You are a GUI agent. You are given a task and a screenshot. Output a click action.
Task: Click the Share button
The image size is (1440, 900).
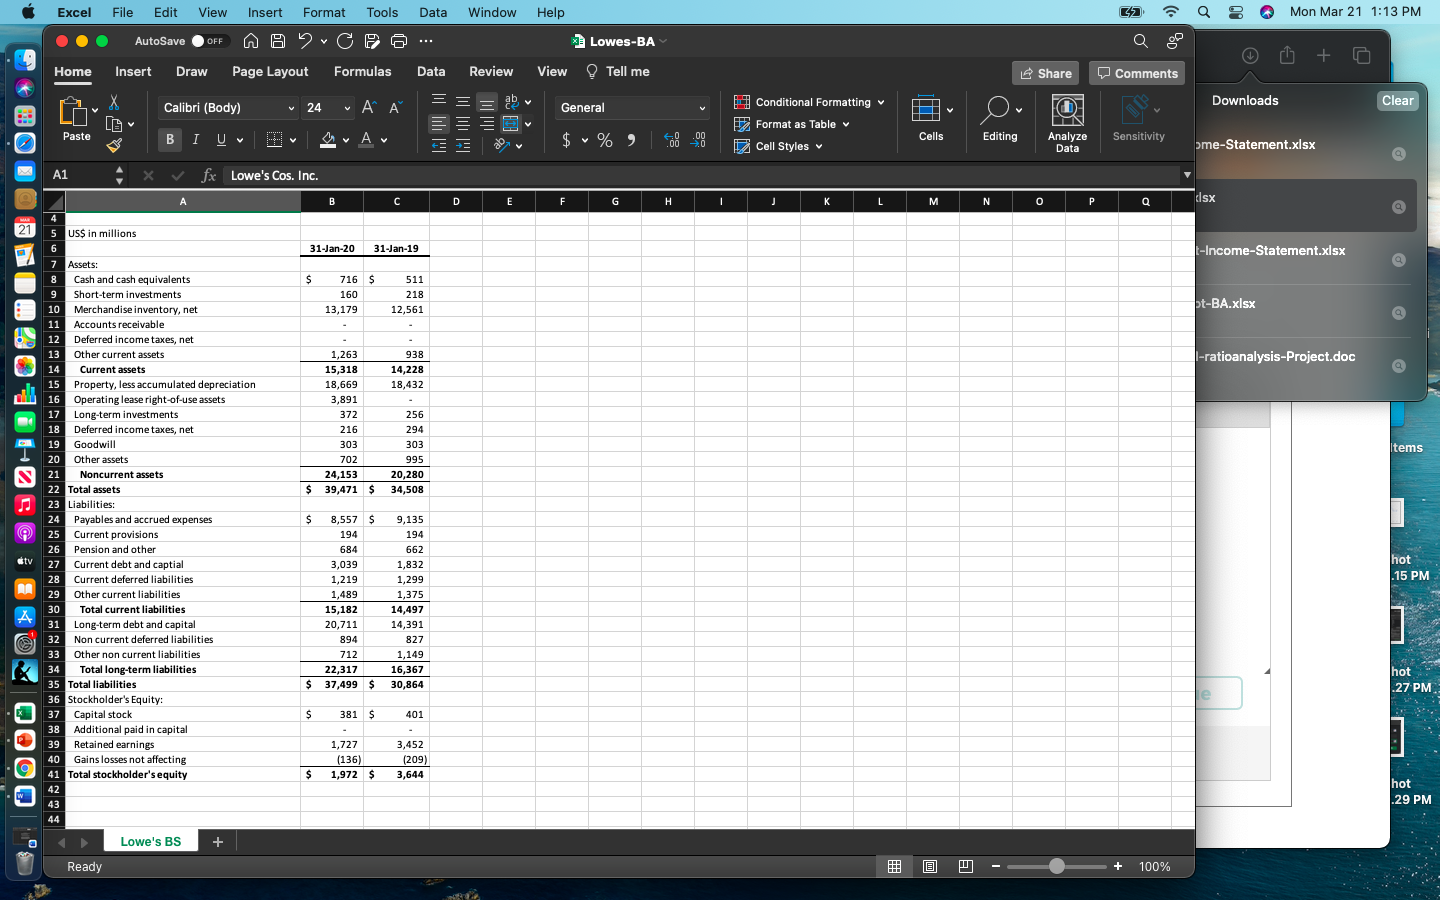[x=1045, y=73]
